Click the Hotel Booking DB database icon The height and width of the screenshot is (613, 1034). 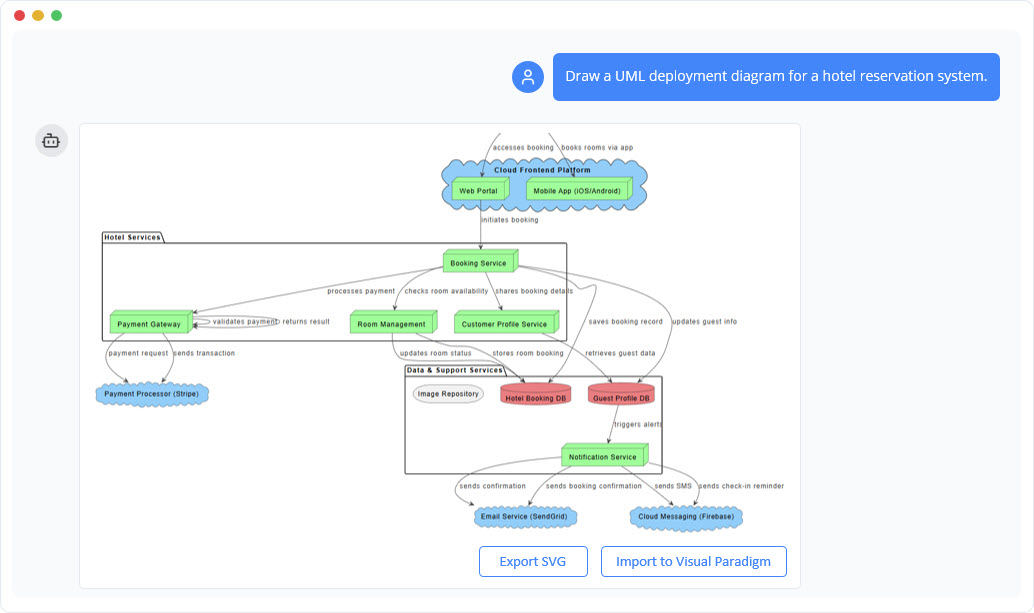[x=536, y=394]
